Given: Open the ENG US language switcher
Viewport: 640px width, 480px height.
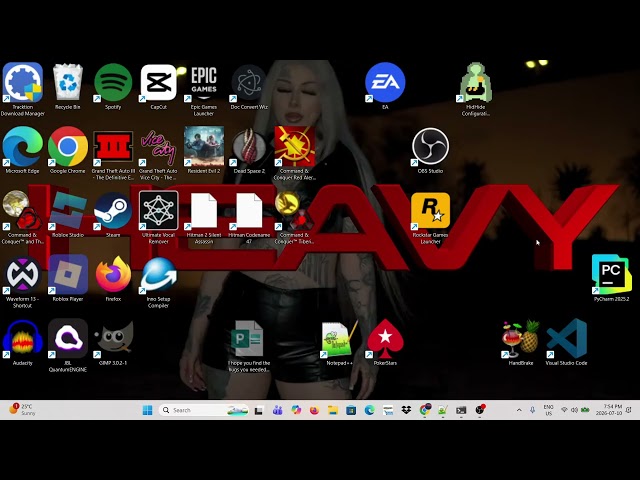Looking at the screenshot, I should tap(548, 410).
